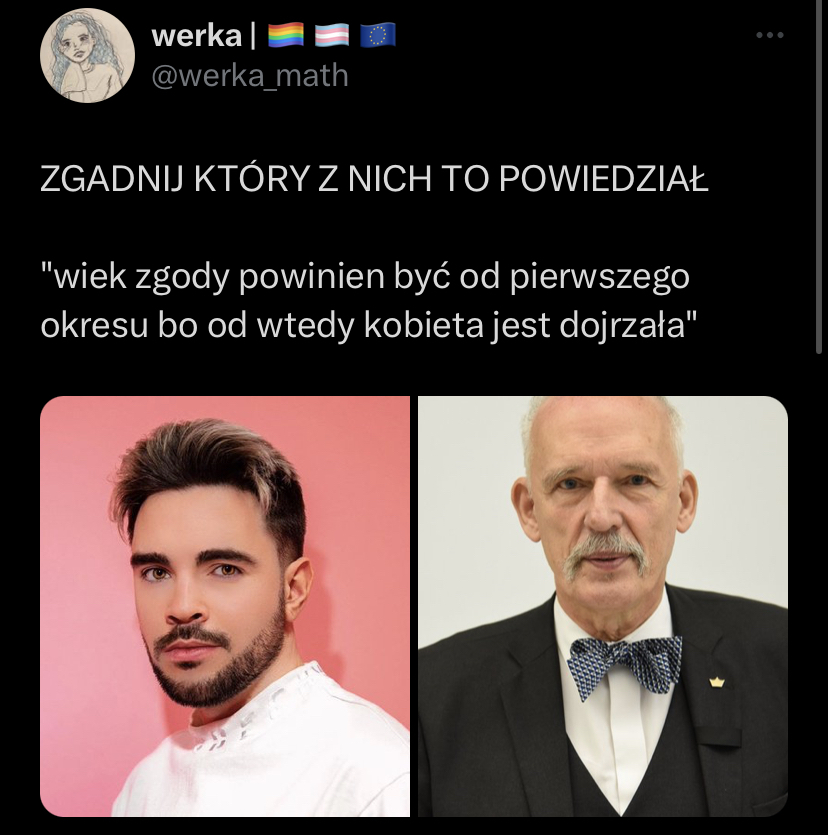Click the gold crown lapel pin
Screen dimensions: 828x835
point(717,682)
